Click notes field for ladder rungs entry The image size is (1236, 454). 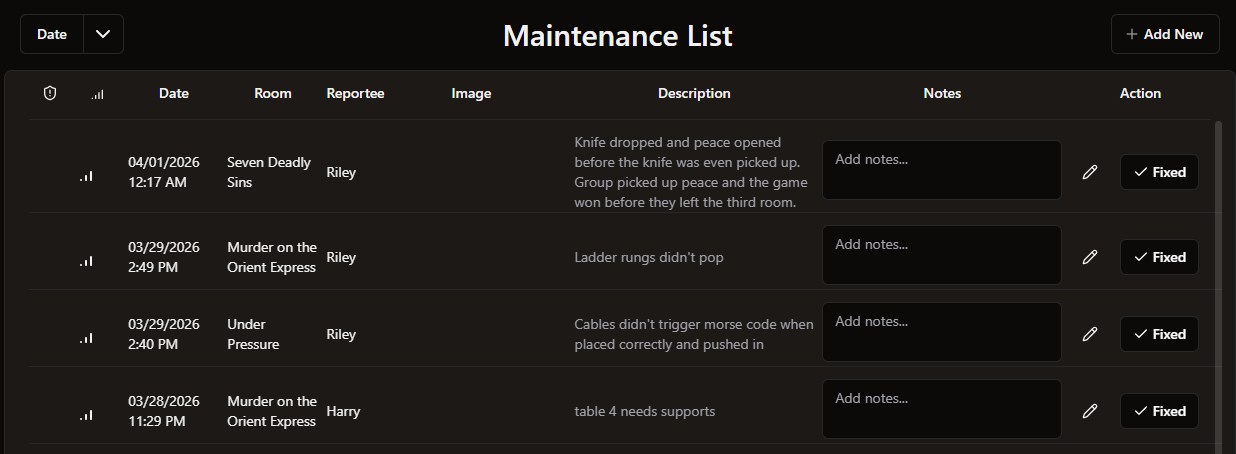[941, 255]
